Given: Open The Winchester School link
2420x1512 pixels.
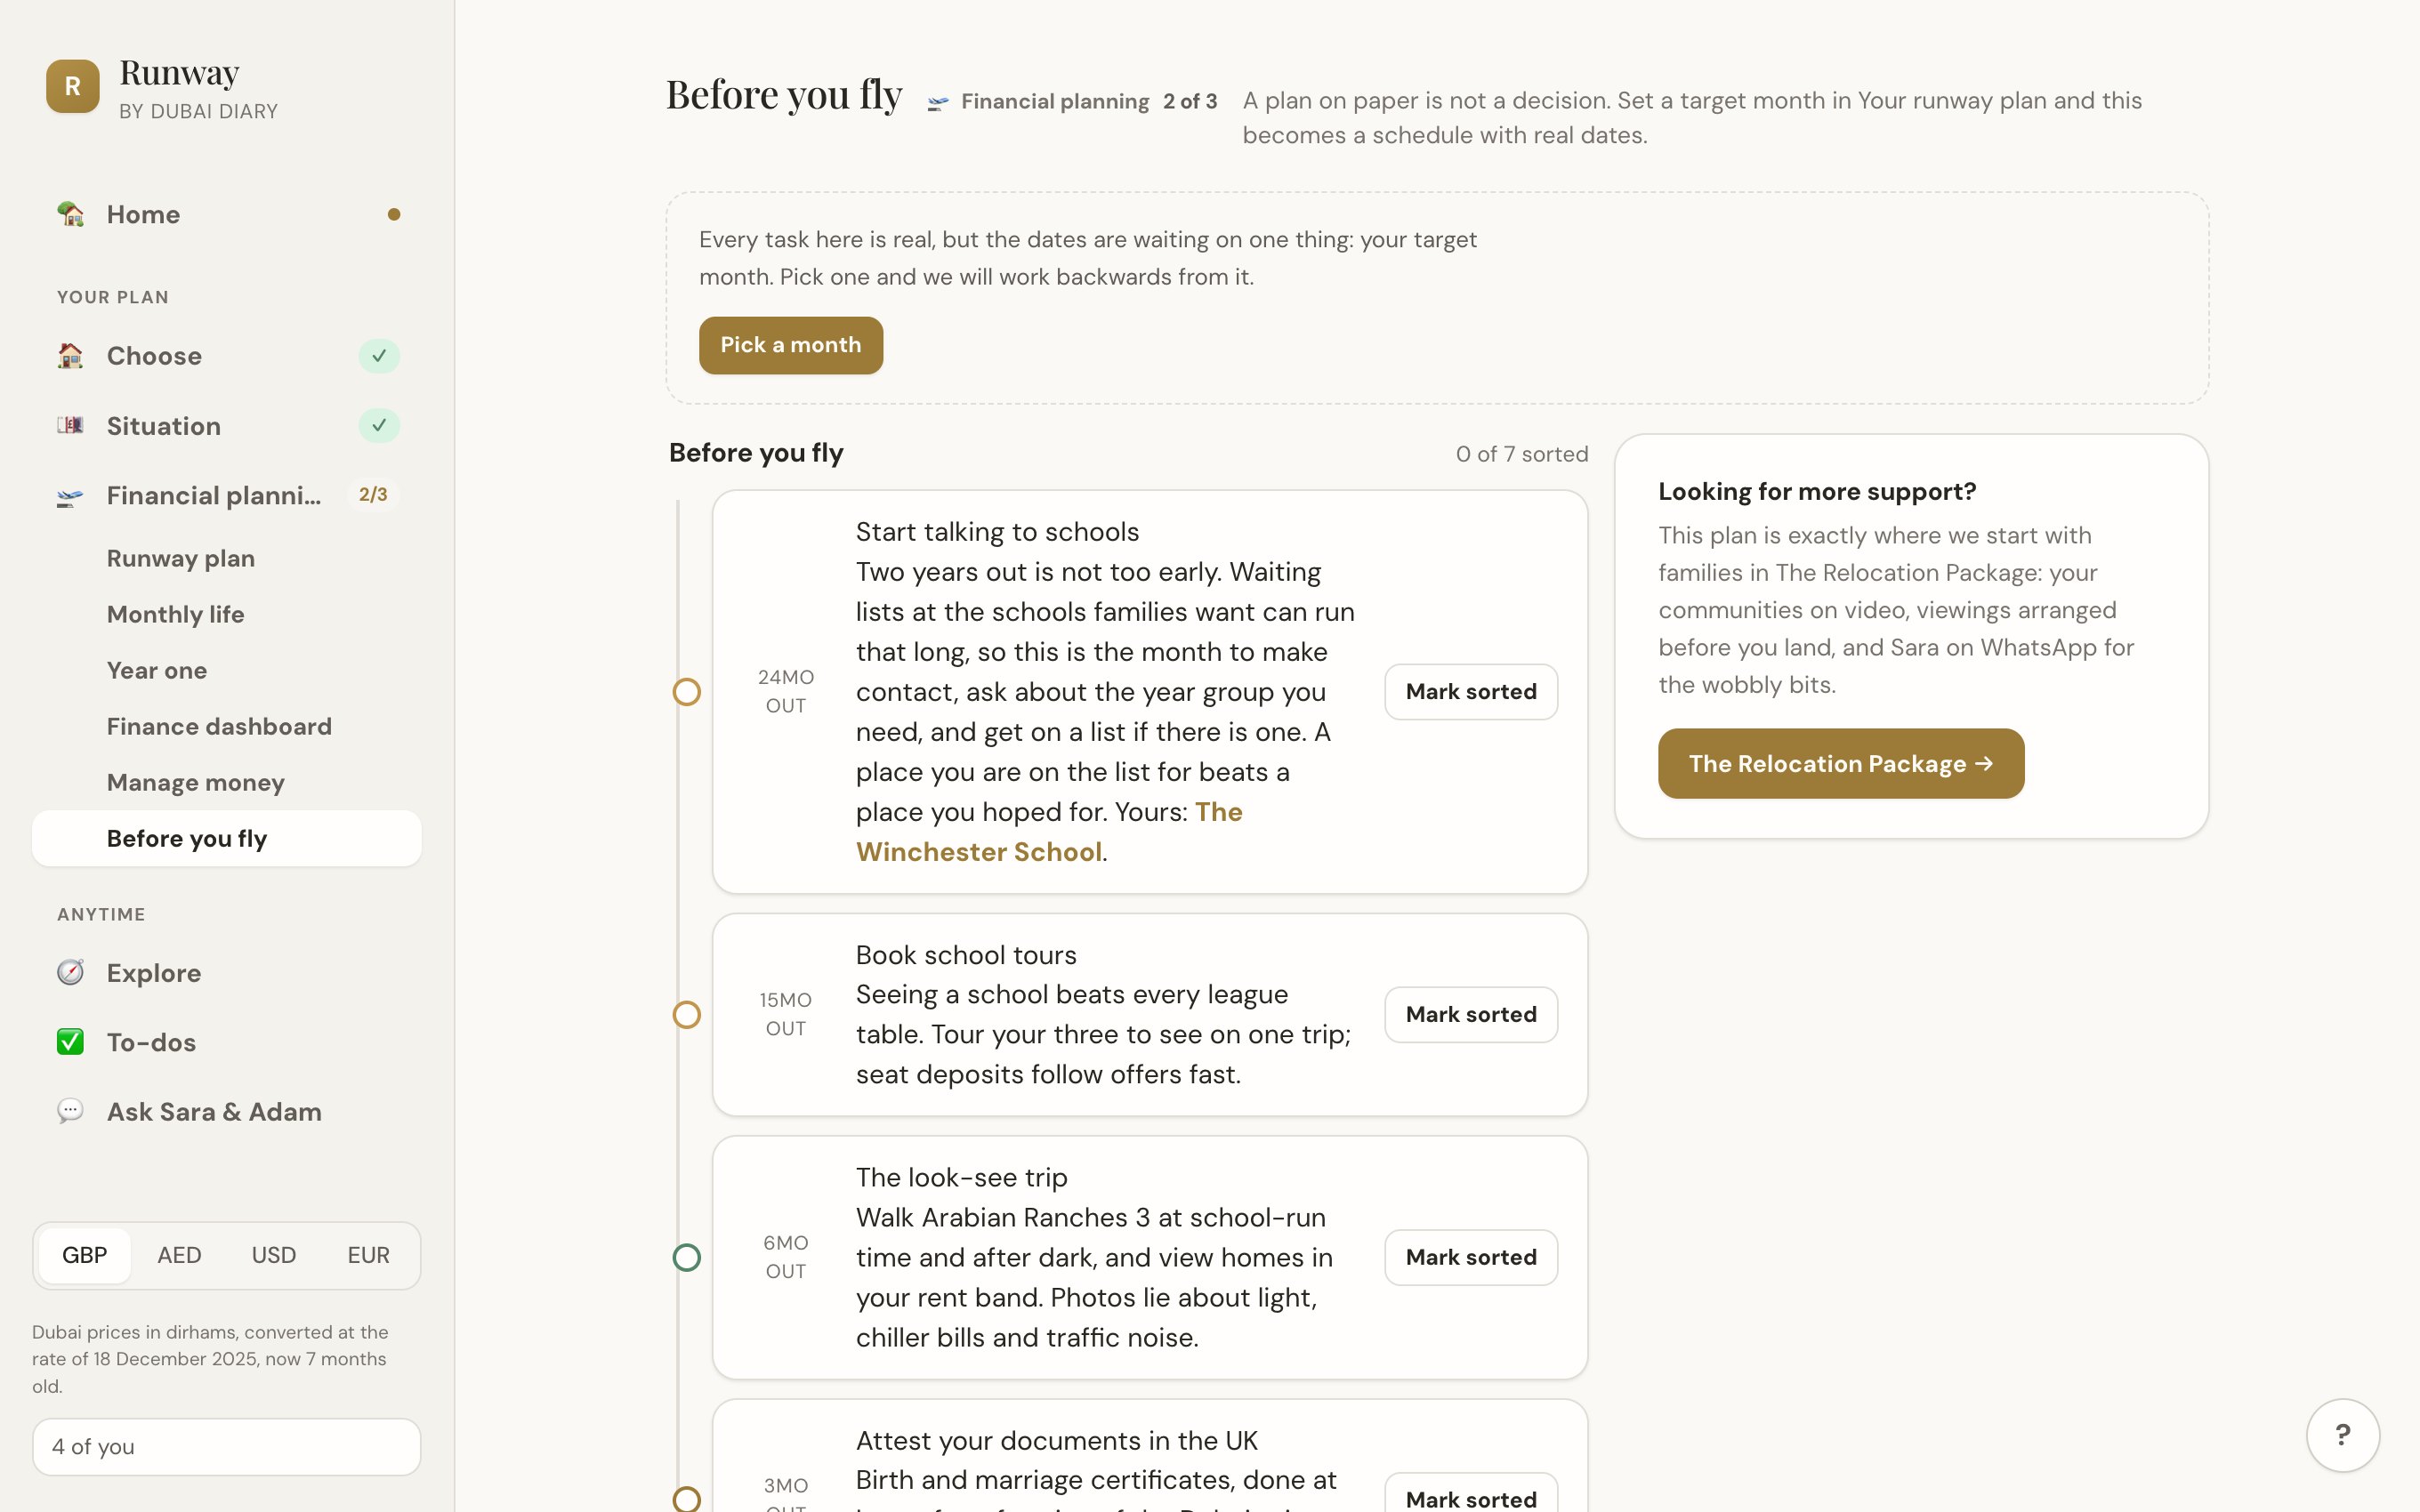Looking at the screenshot, I should click(1049, 832).
